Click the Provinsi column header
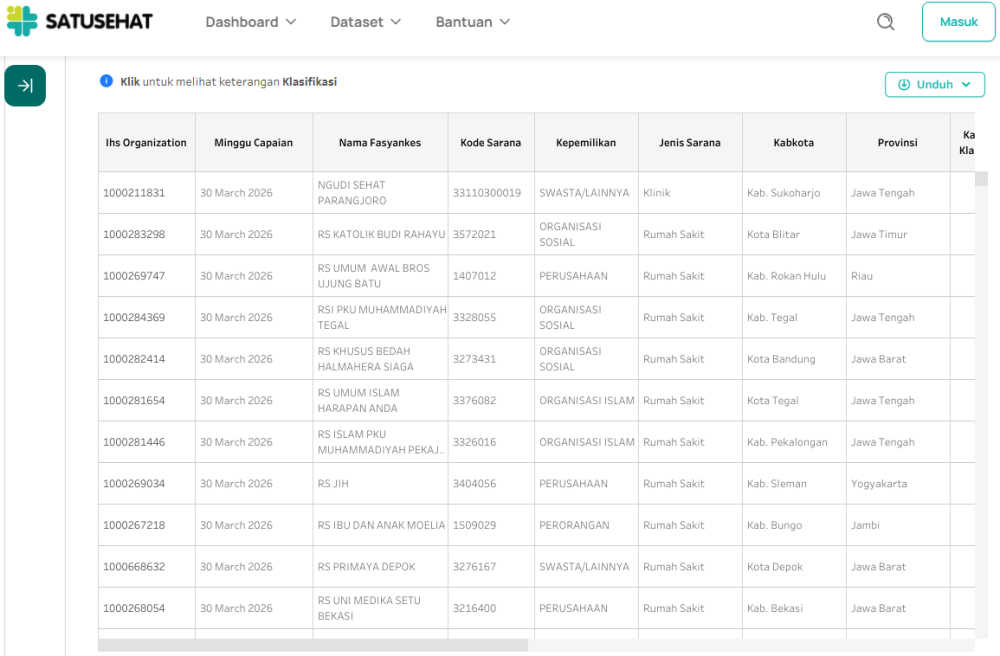Viewport: 1000px width, 656px height. click(x=897, y=143)
